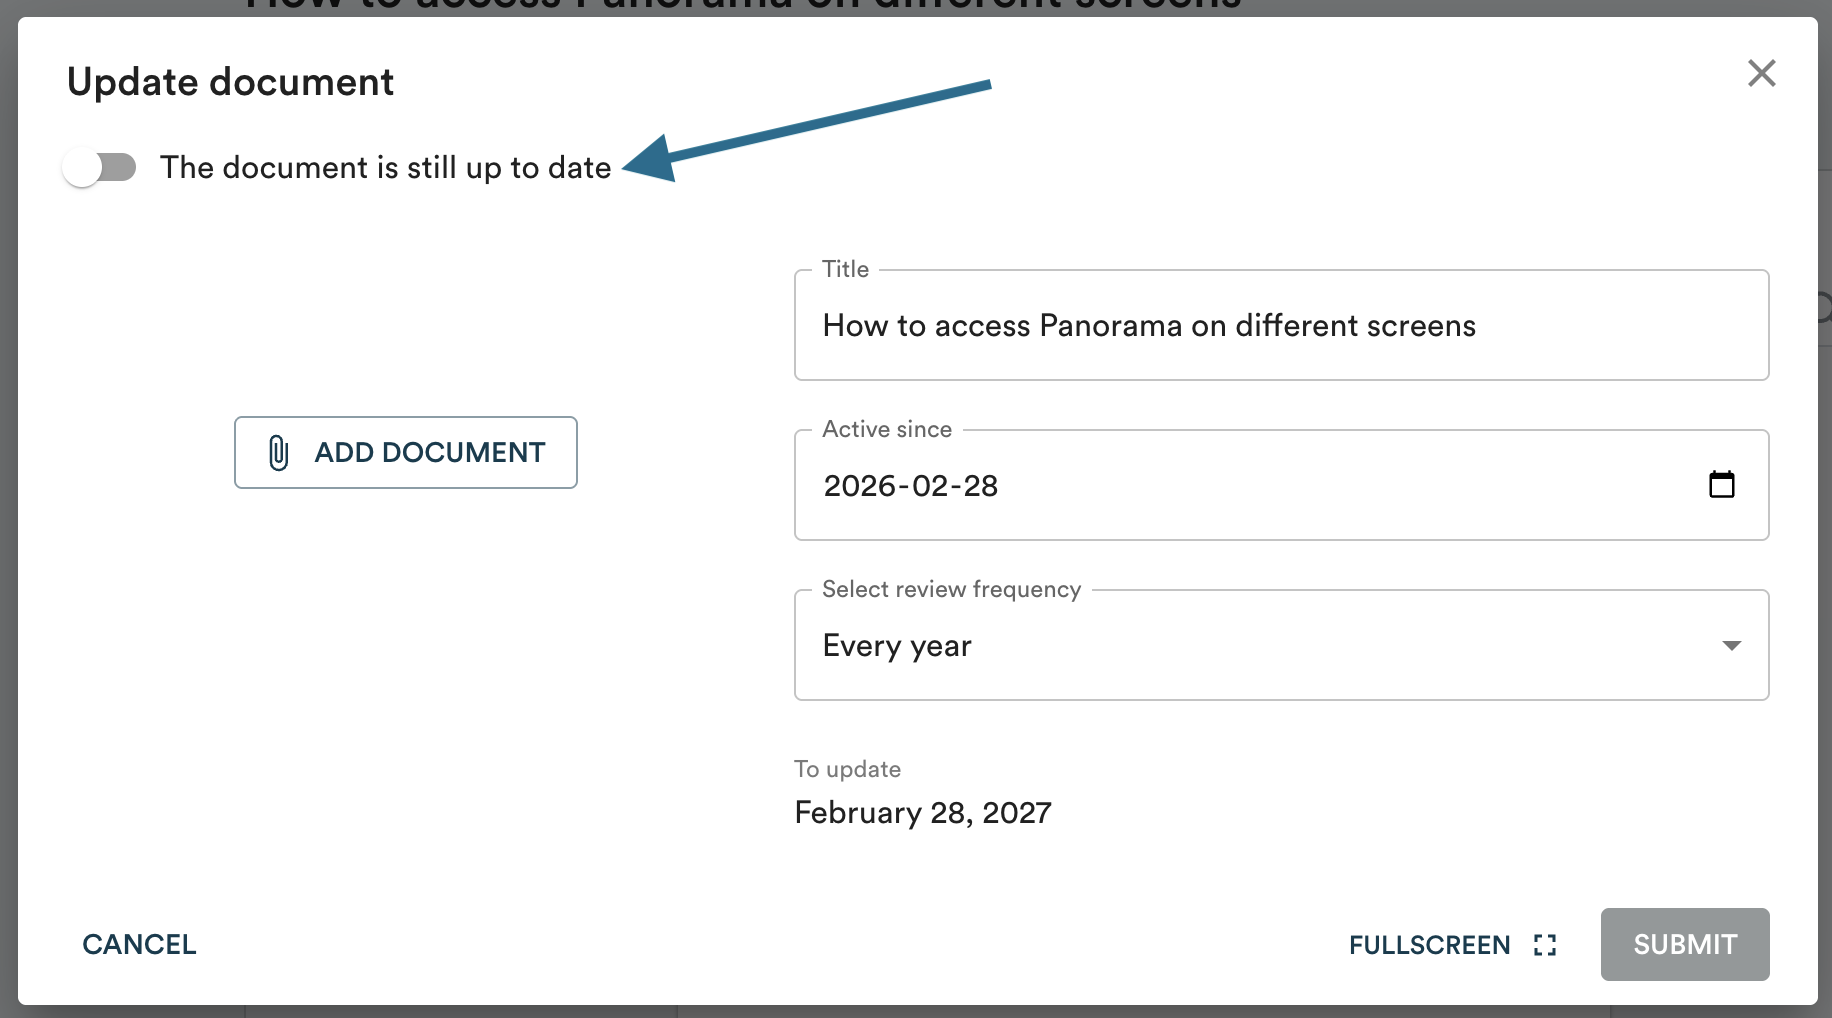Click the Every year selected value
1832x1018 pixels.
(897, 646)
